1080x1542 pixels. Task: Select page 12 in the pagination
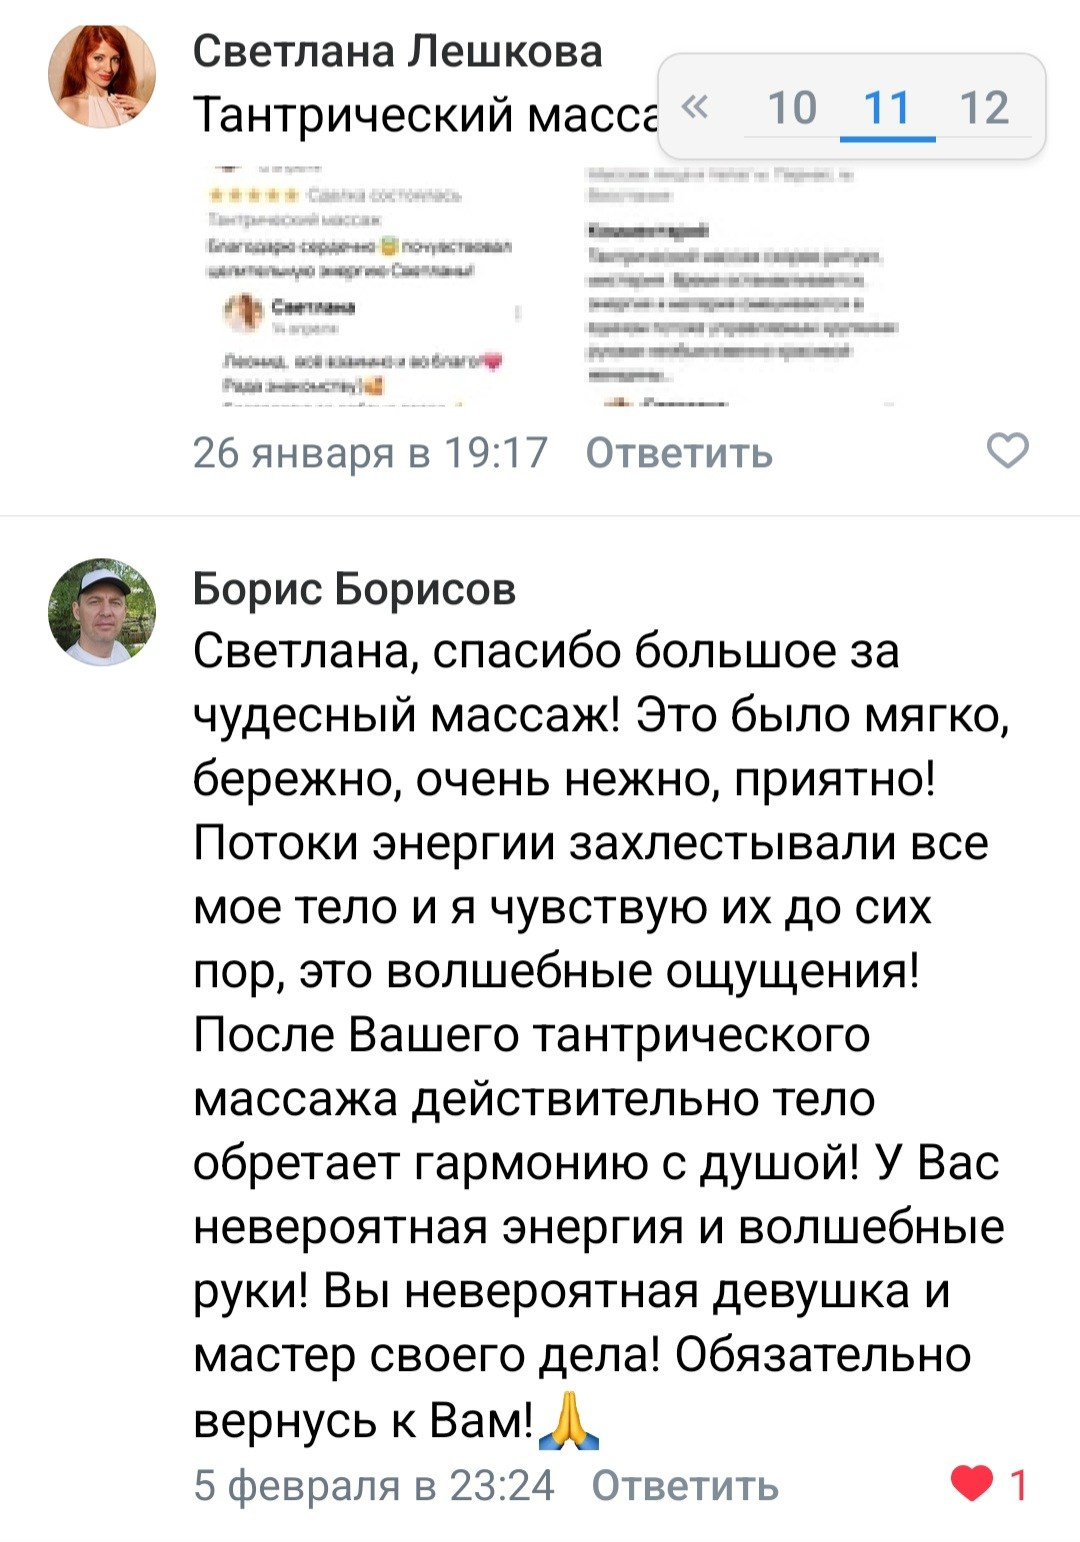[x=985, y=105]
